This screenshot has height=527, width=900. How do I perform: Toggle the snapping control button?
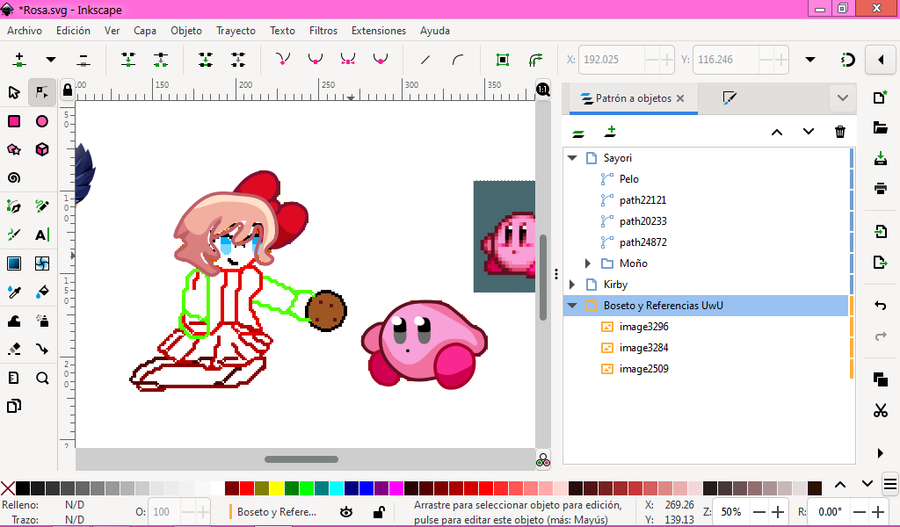point(848,59)
